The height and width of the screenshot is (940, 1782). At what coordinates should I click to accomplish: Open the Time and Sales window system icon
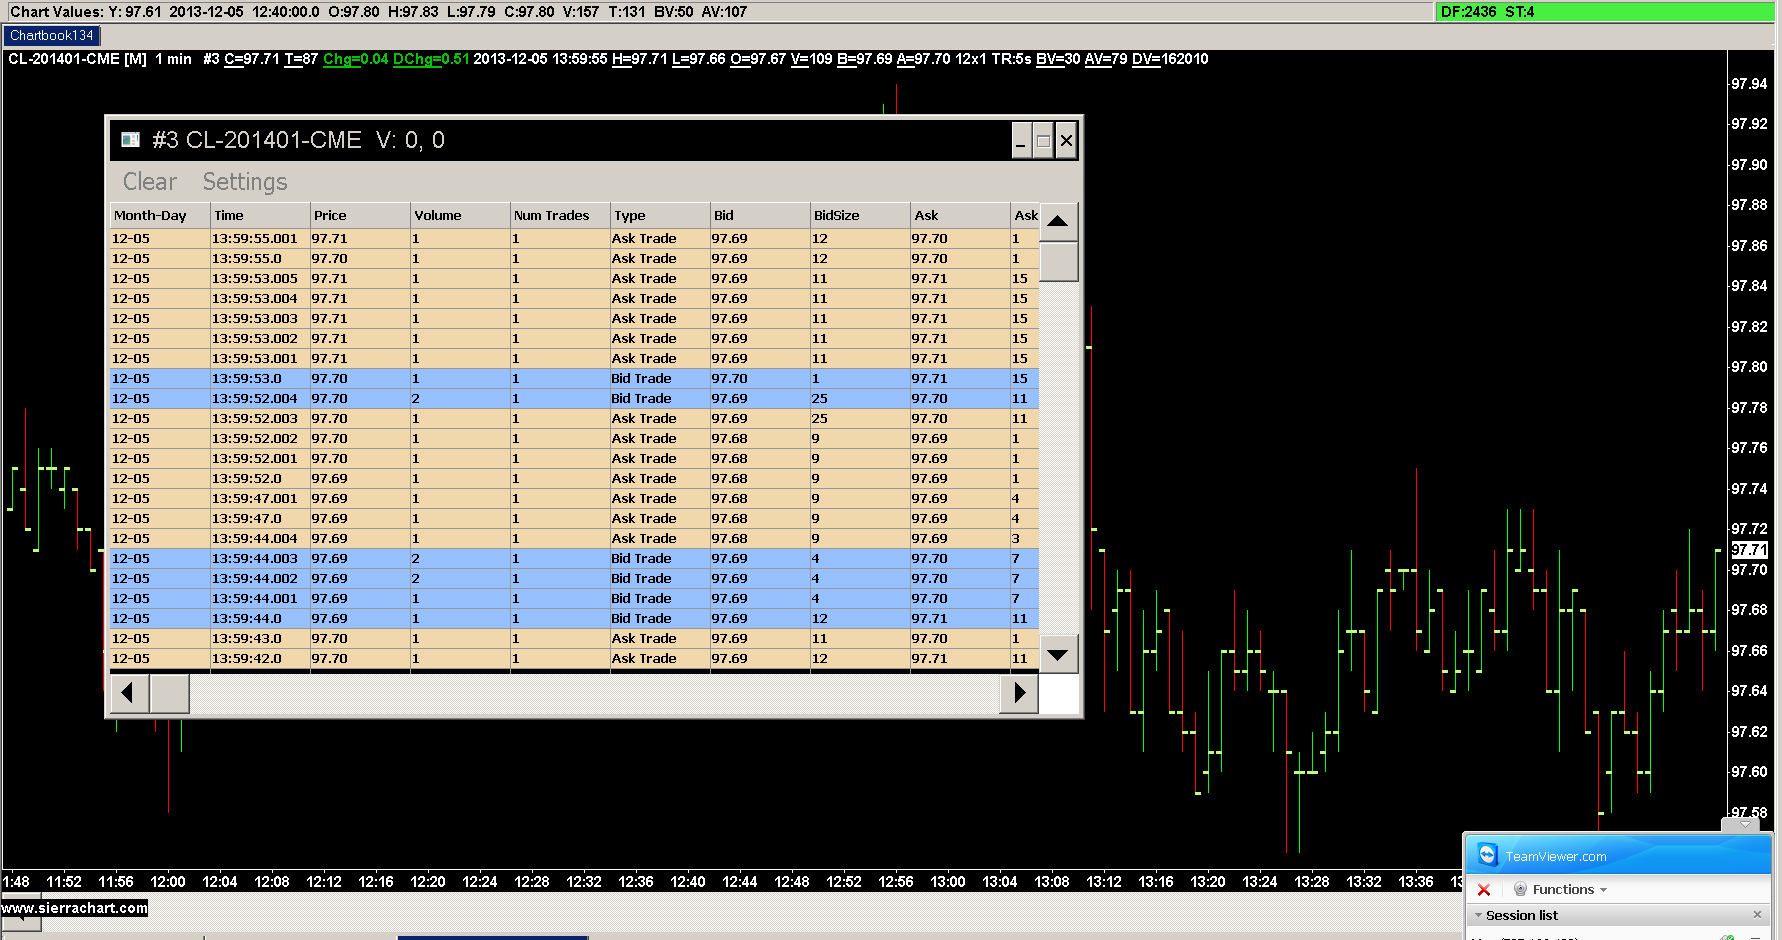coord(130,140)
